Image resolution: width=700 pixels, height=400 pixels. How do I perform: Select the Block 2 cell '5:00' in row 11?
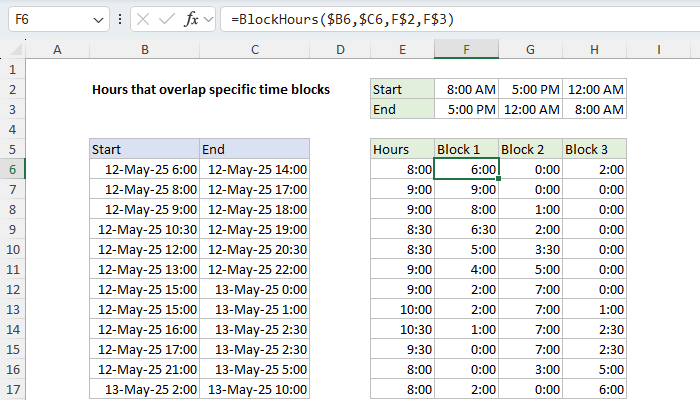click(530, 269)
